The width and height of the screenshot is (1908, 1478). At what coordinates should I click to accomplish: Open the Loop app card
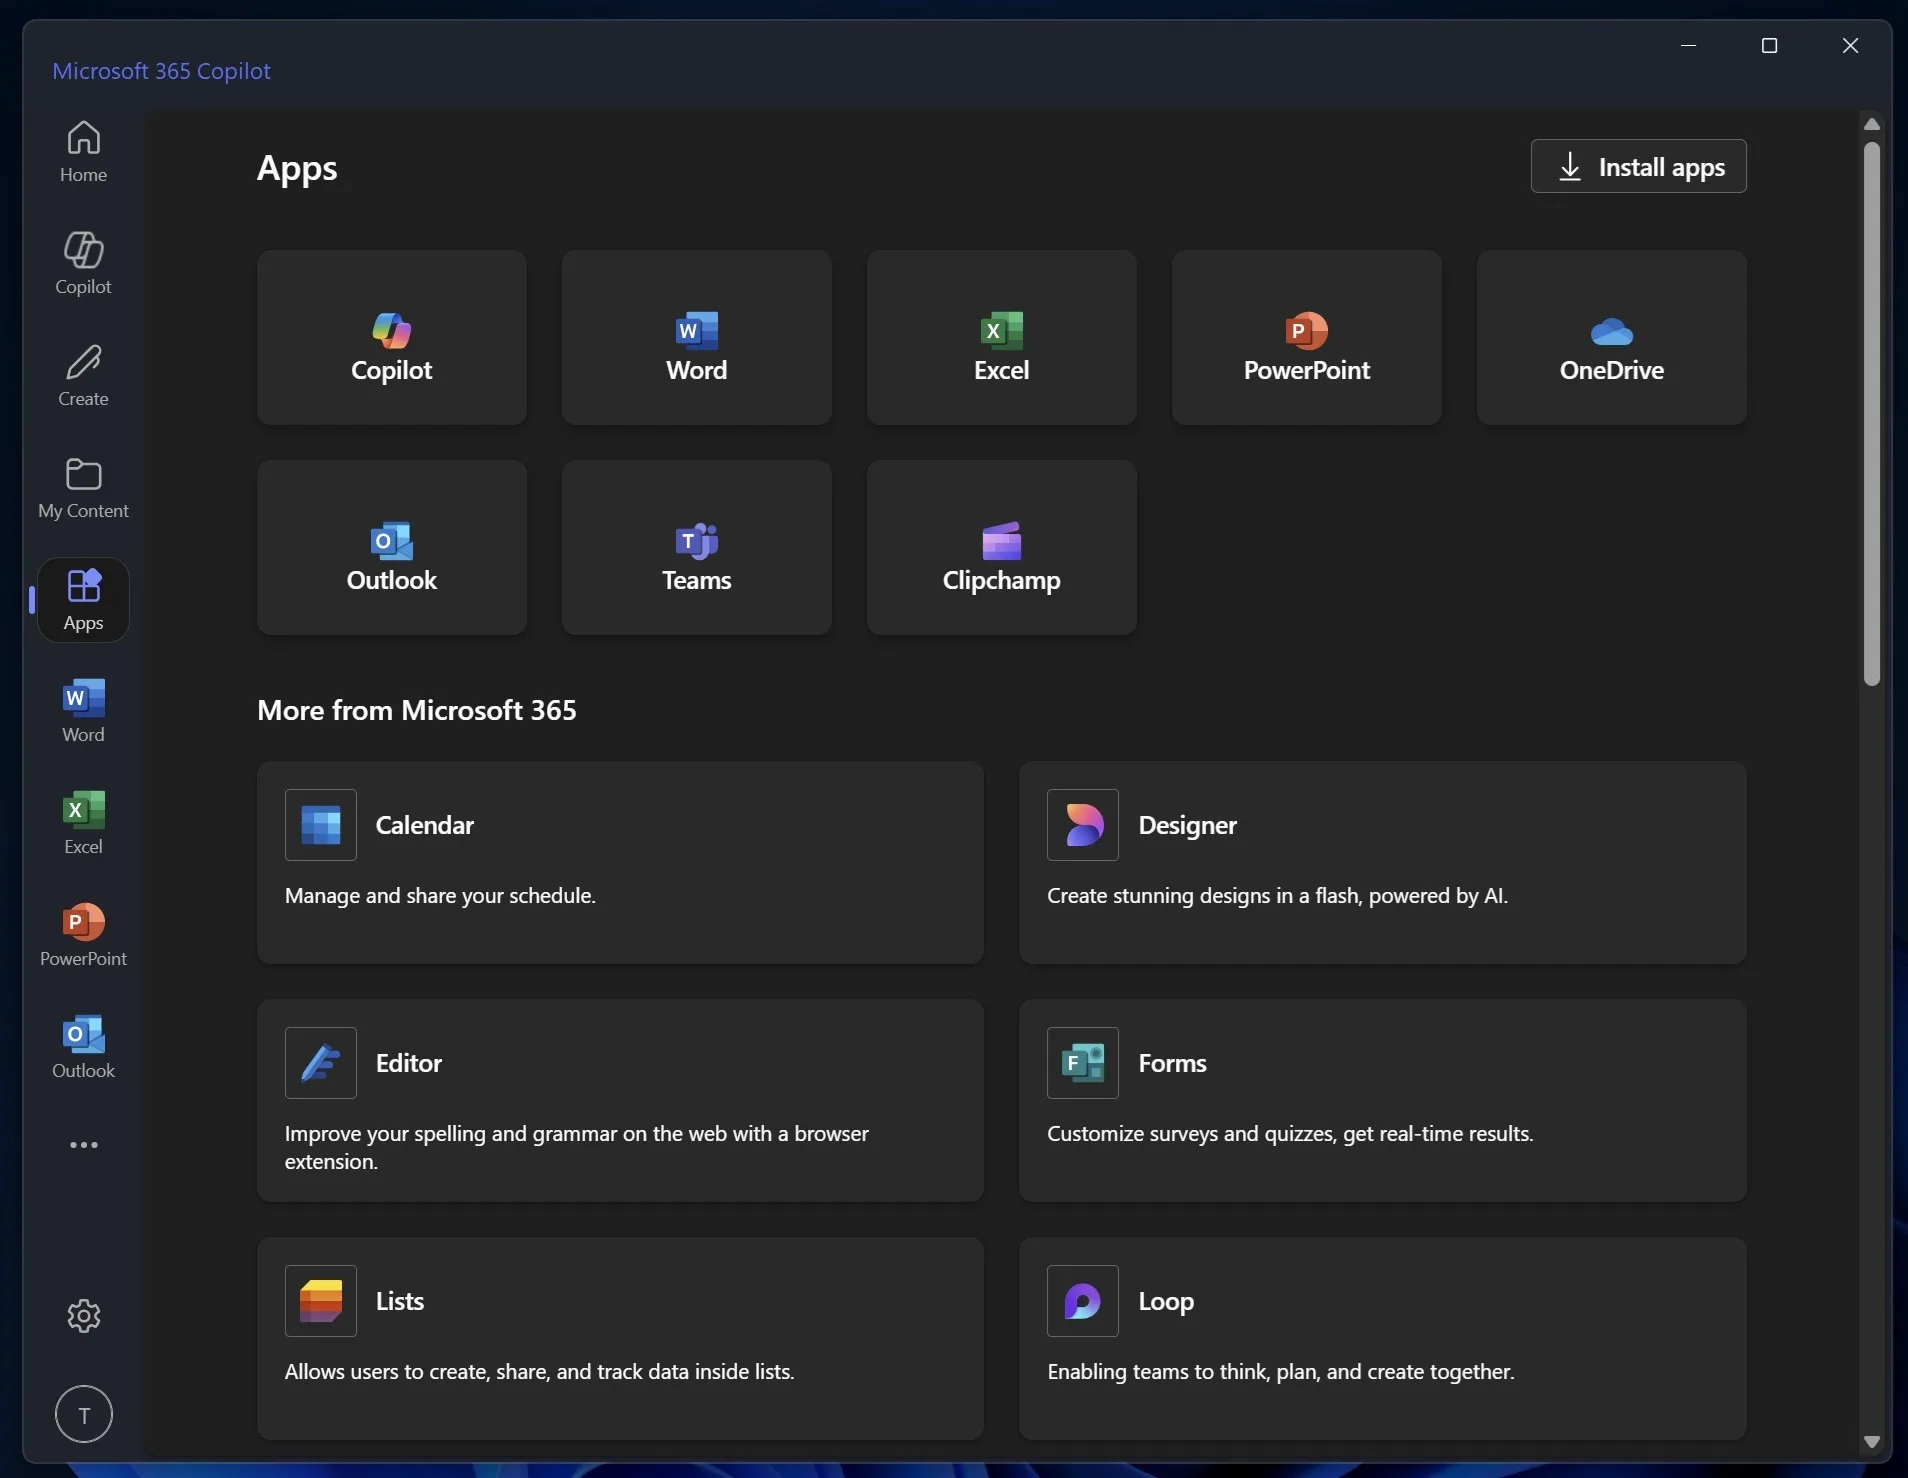coord(1382,1338)
